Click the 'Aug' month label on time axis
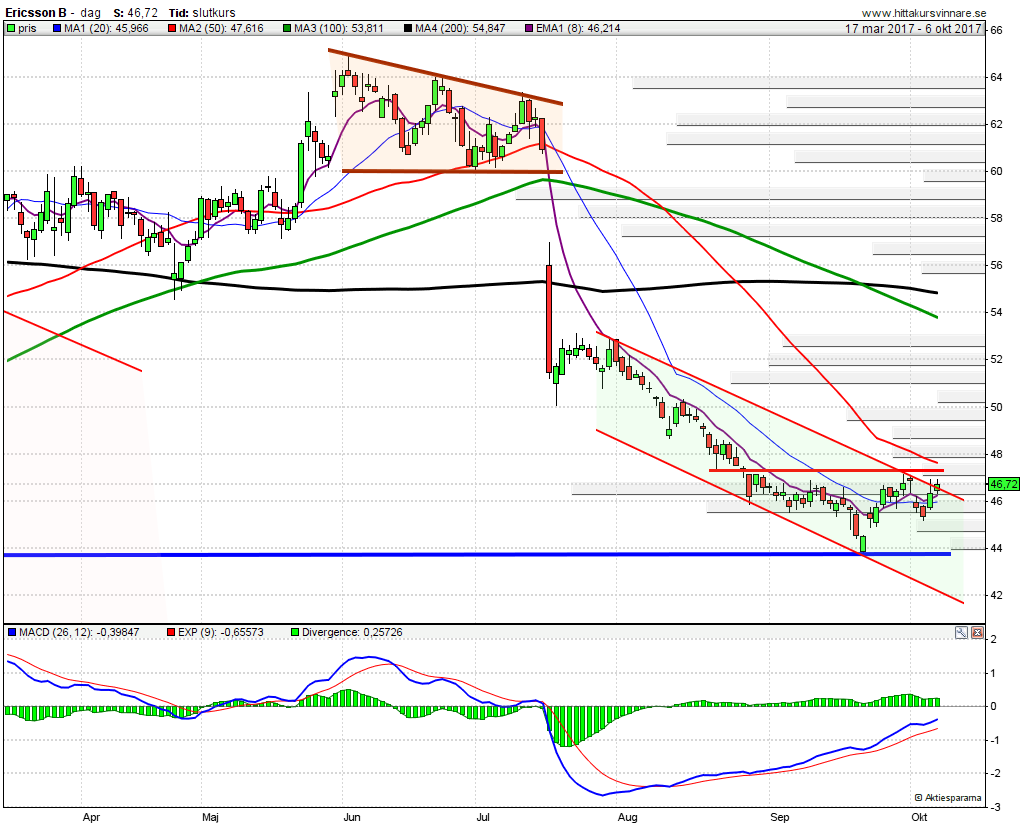The height and width of the screenshot is (830, 1029). (628, 818)
